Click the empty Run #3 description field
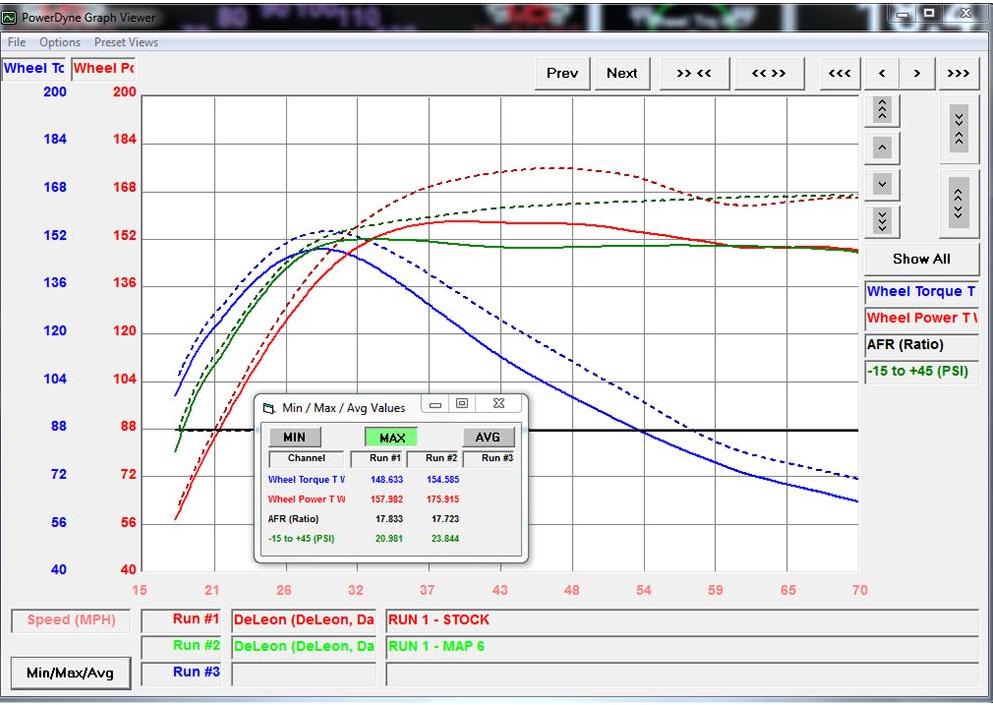993x705 pixels. [682, 673]
